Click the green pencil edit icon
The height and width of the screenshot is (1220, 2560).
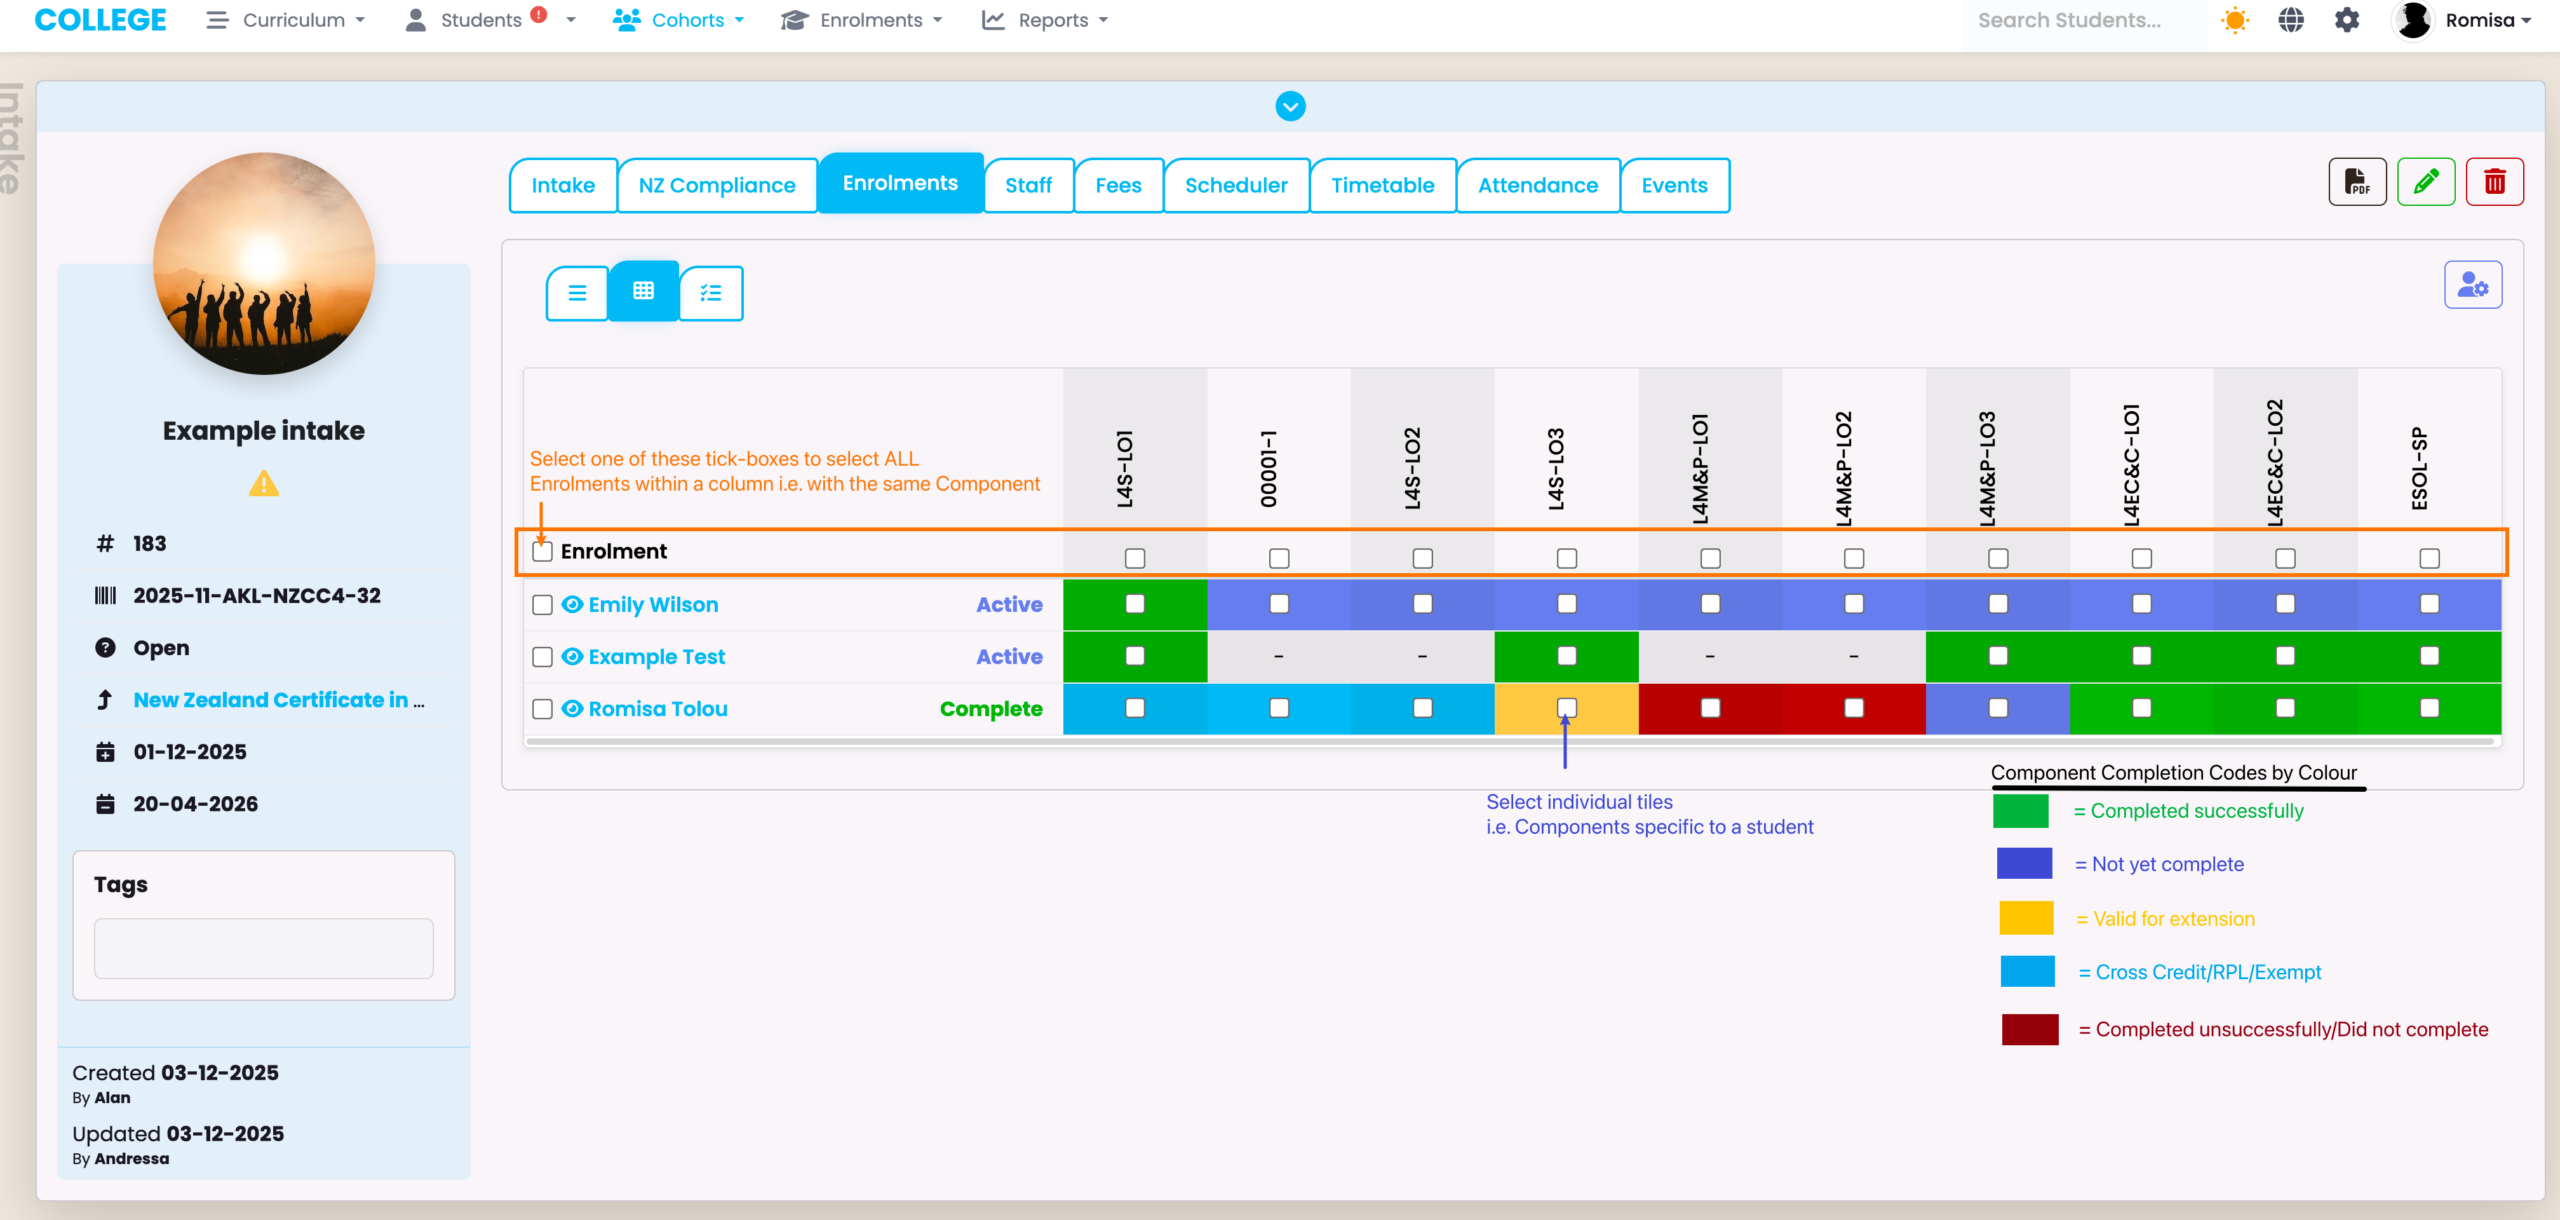(x=2426, y=182)
